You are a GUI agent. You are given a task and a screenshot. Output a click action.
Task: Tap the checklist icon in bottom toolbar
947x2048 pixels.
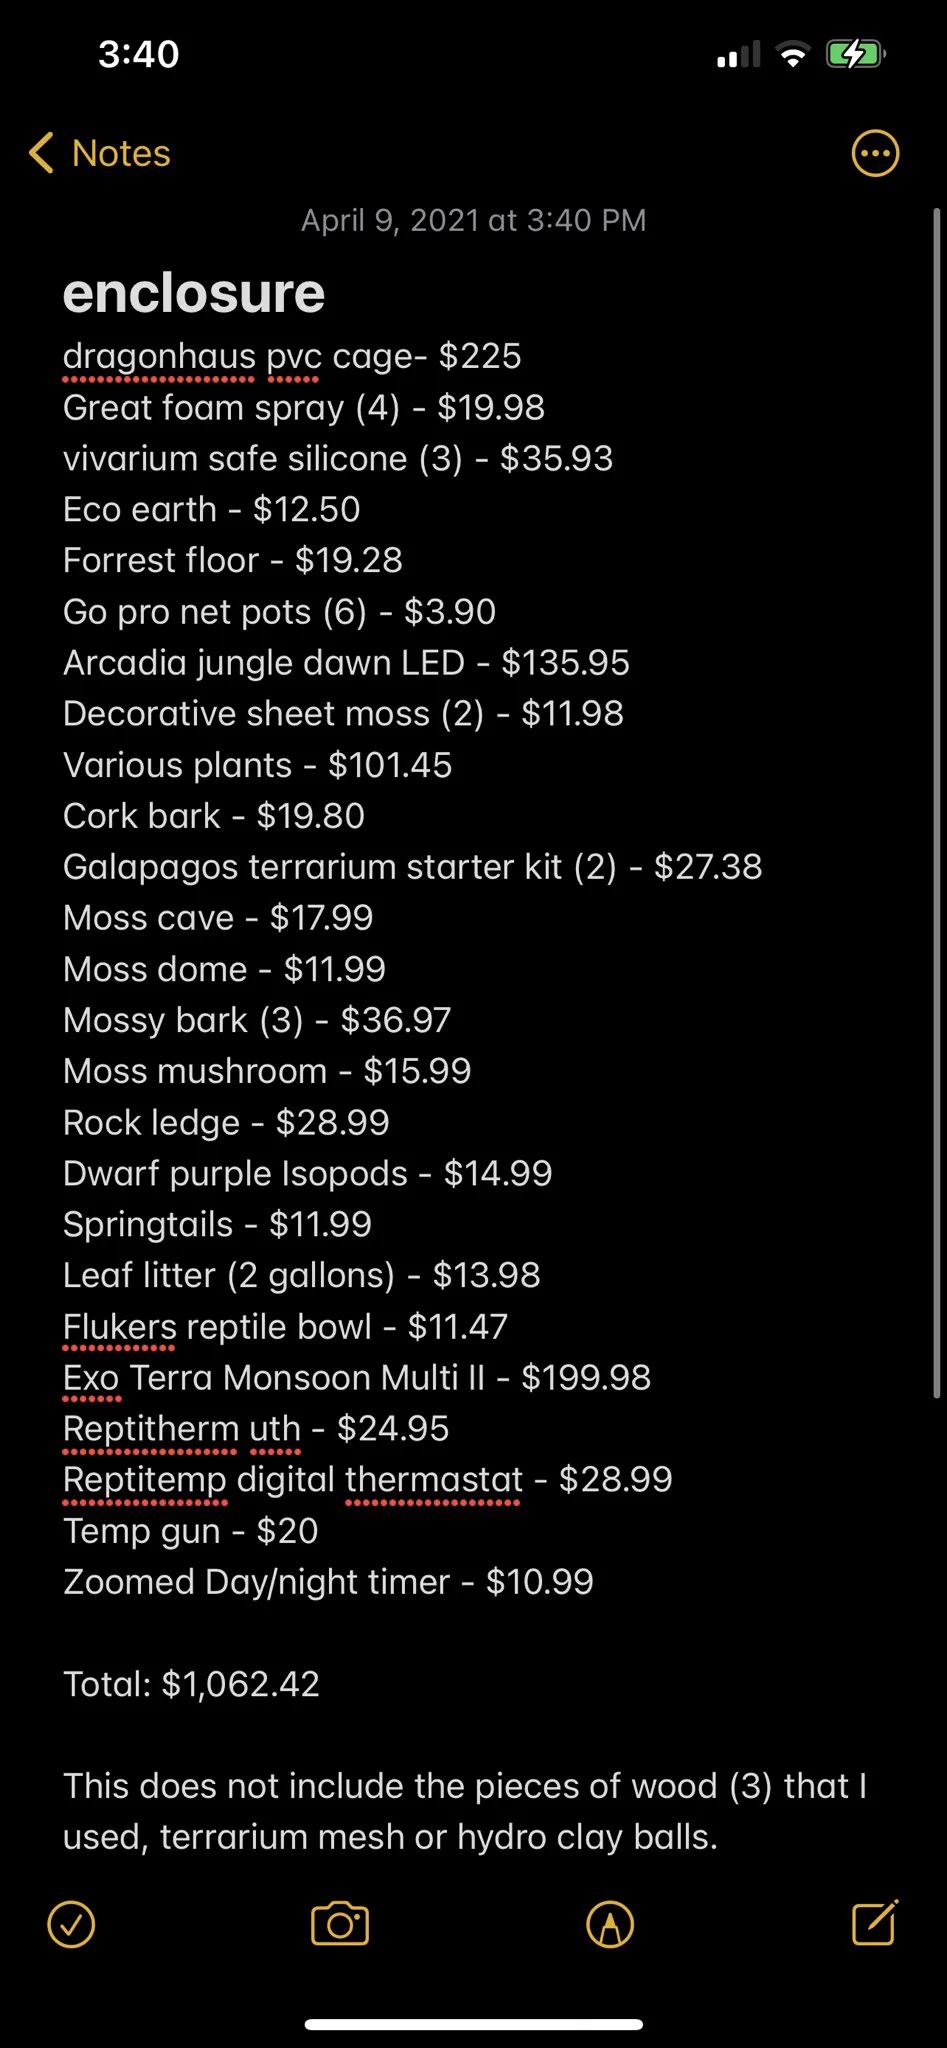(x=71, y=1924)
